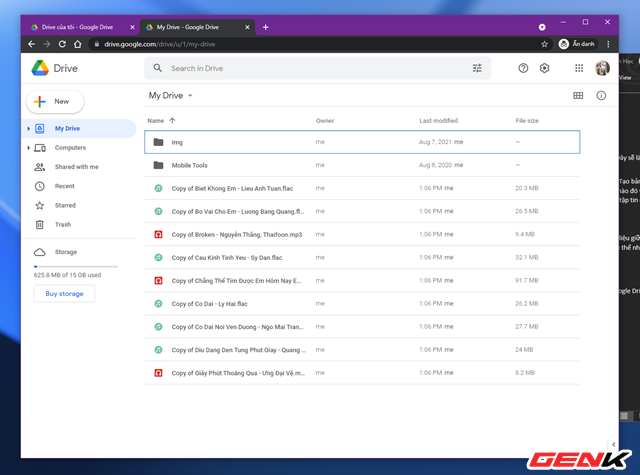The image size is (640, 475).
Task: Click the 625.8 MB of 15 GB used text
Action: [67, 275]
